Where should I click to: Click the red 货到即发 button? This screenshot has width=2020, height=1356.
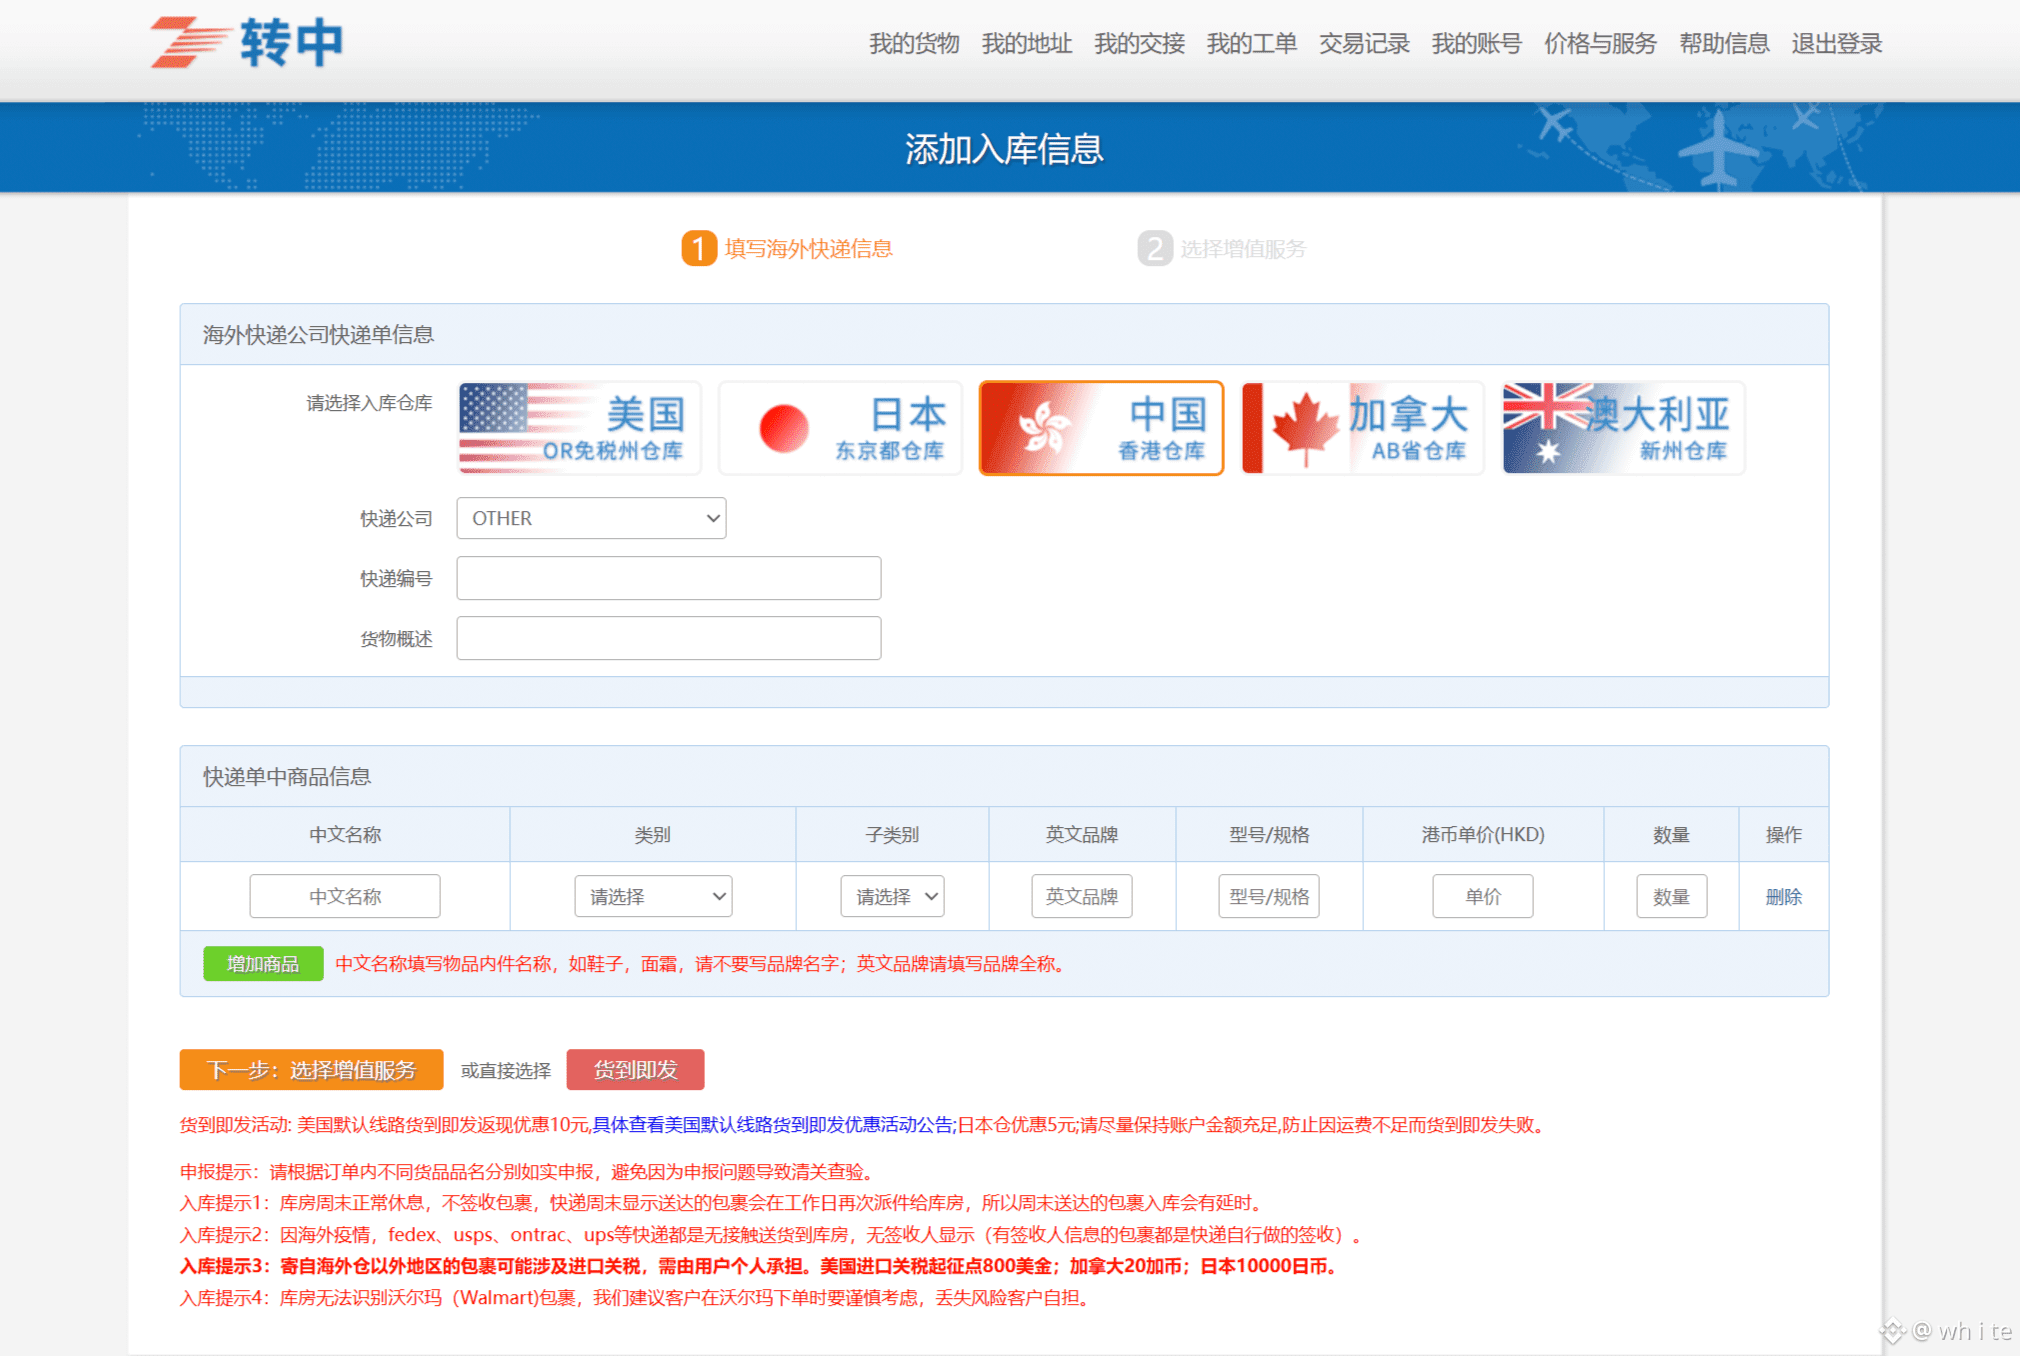pos(635,1070)
